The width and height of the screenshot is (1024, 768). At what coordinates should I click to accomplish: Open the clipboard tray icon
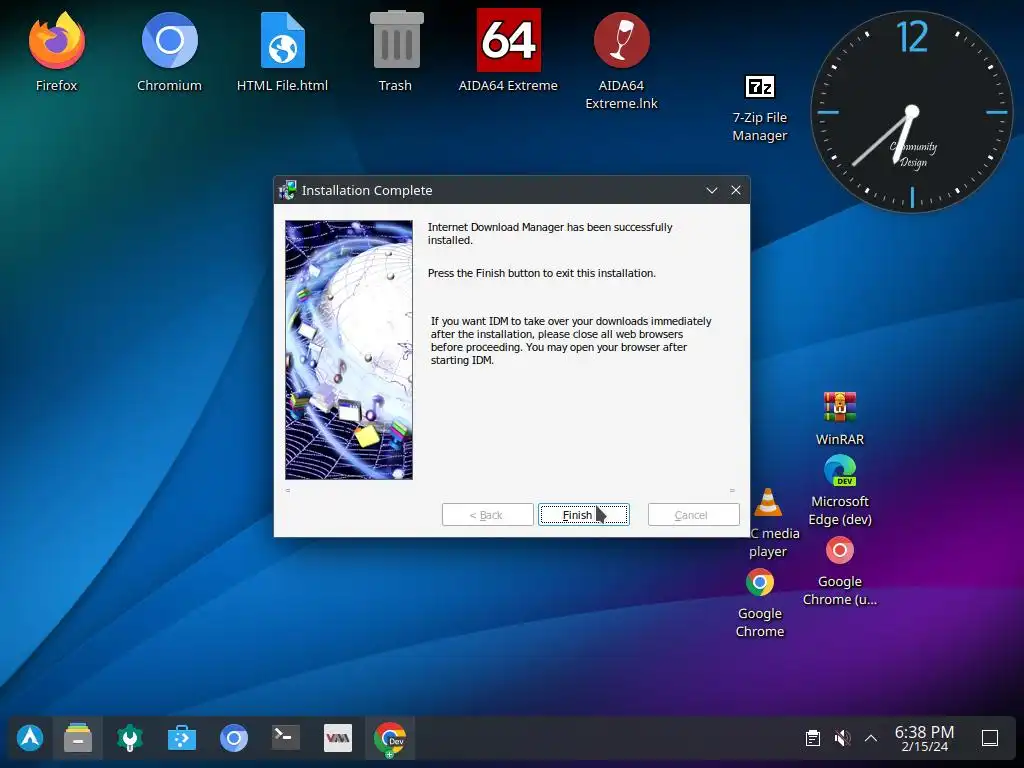[x=812, y=738]
